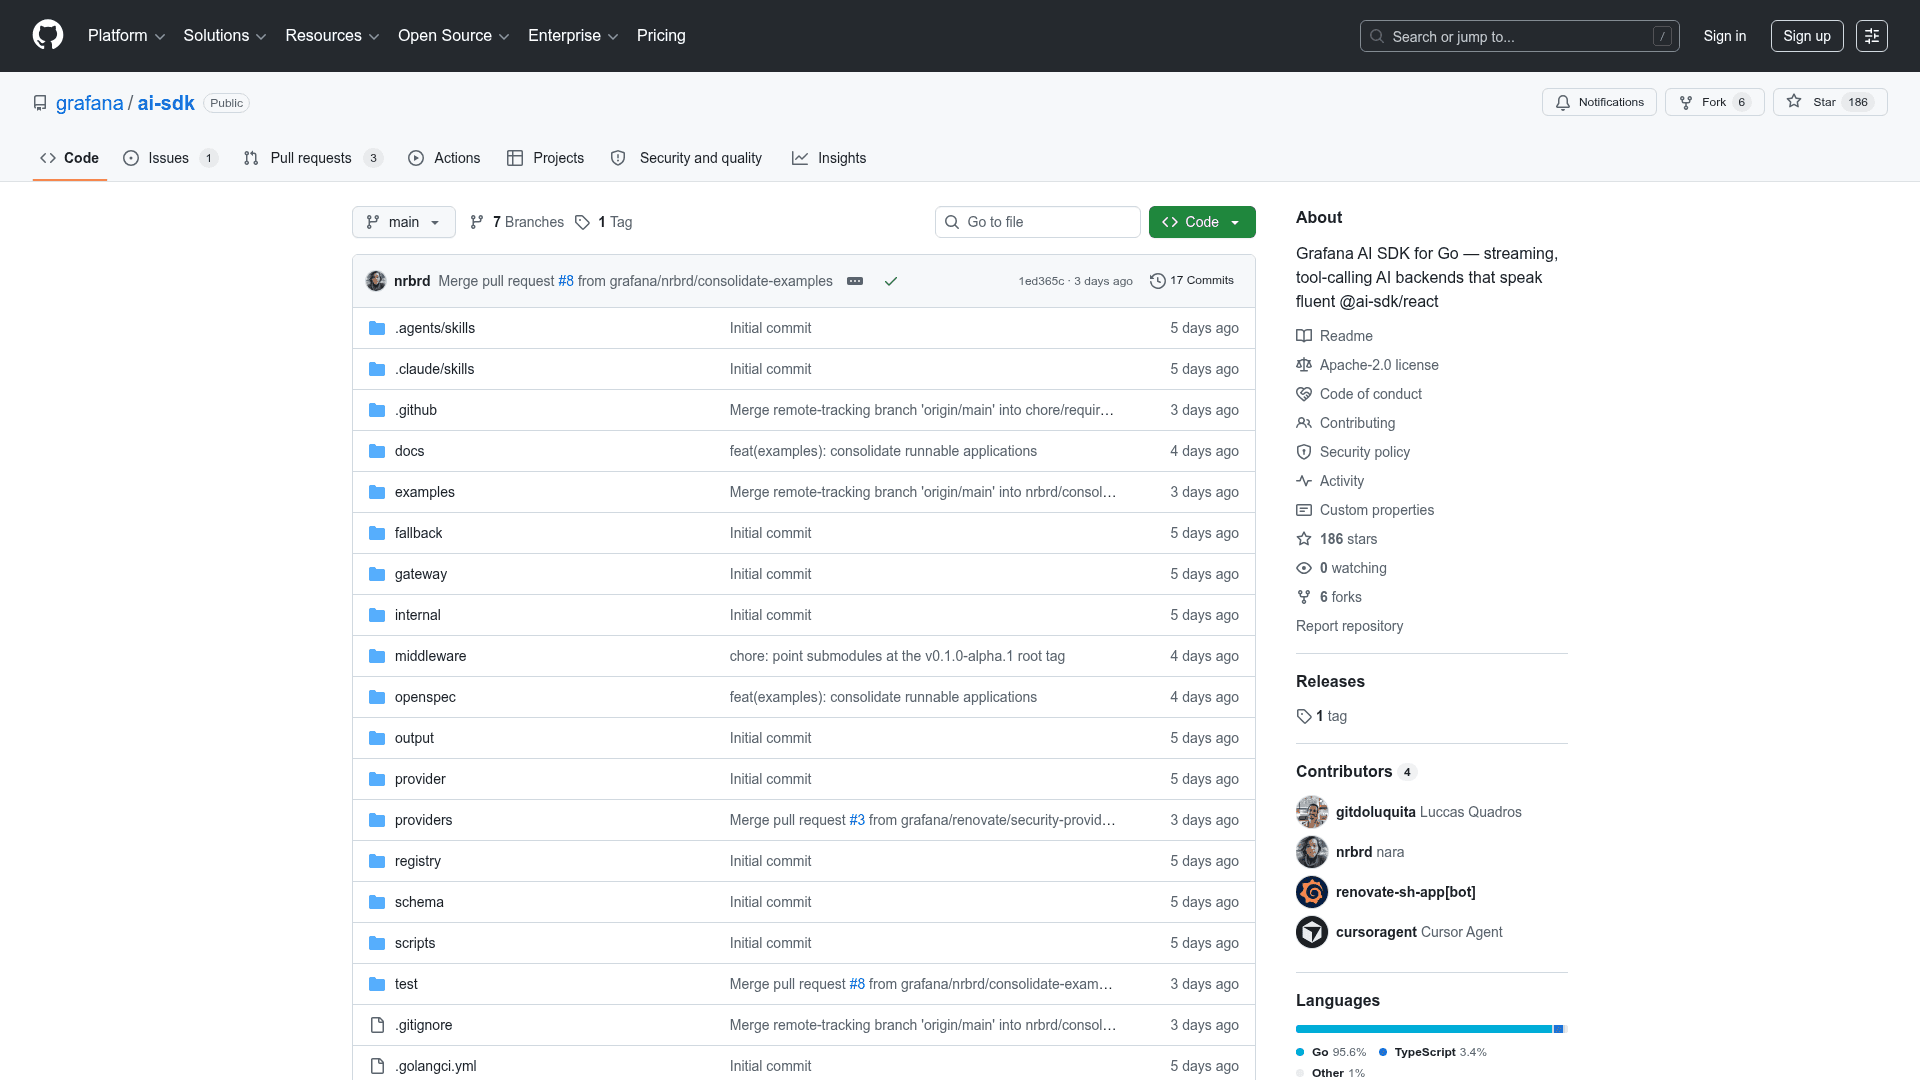Open the Insights tab
The height and width of the screenshot is (1080, 1920).
829,158
